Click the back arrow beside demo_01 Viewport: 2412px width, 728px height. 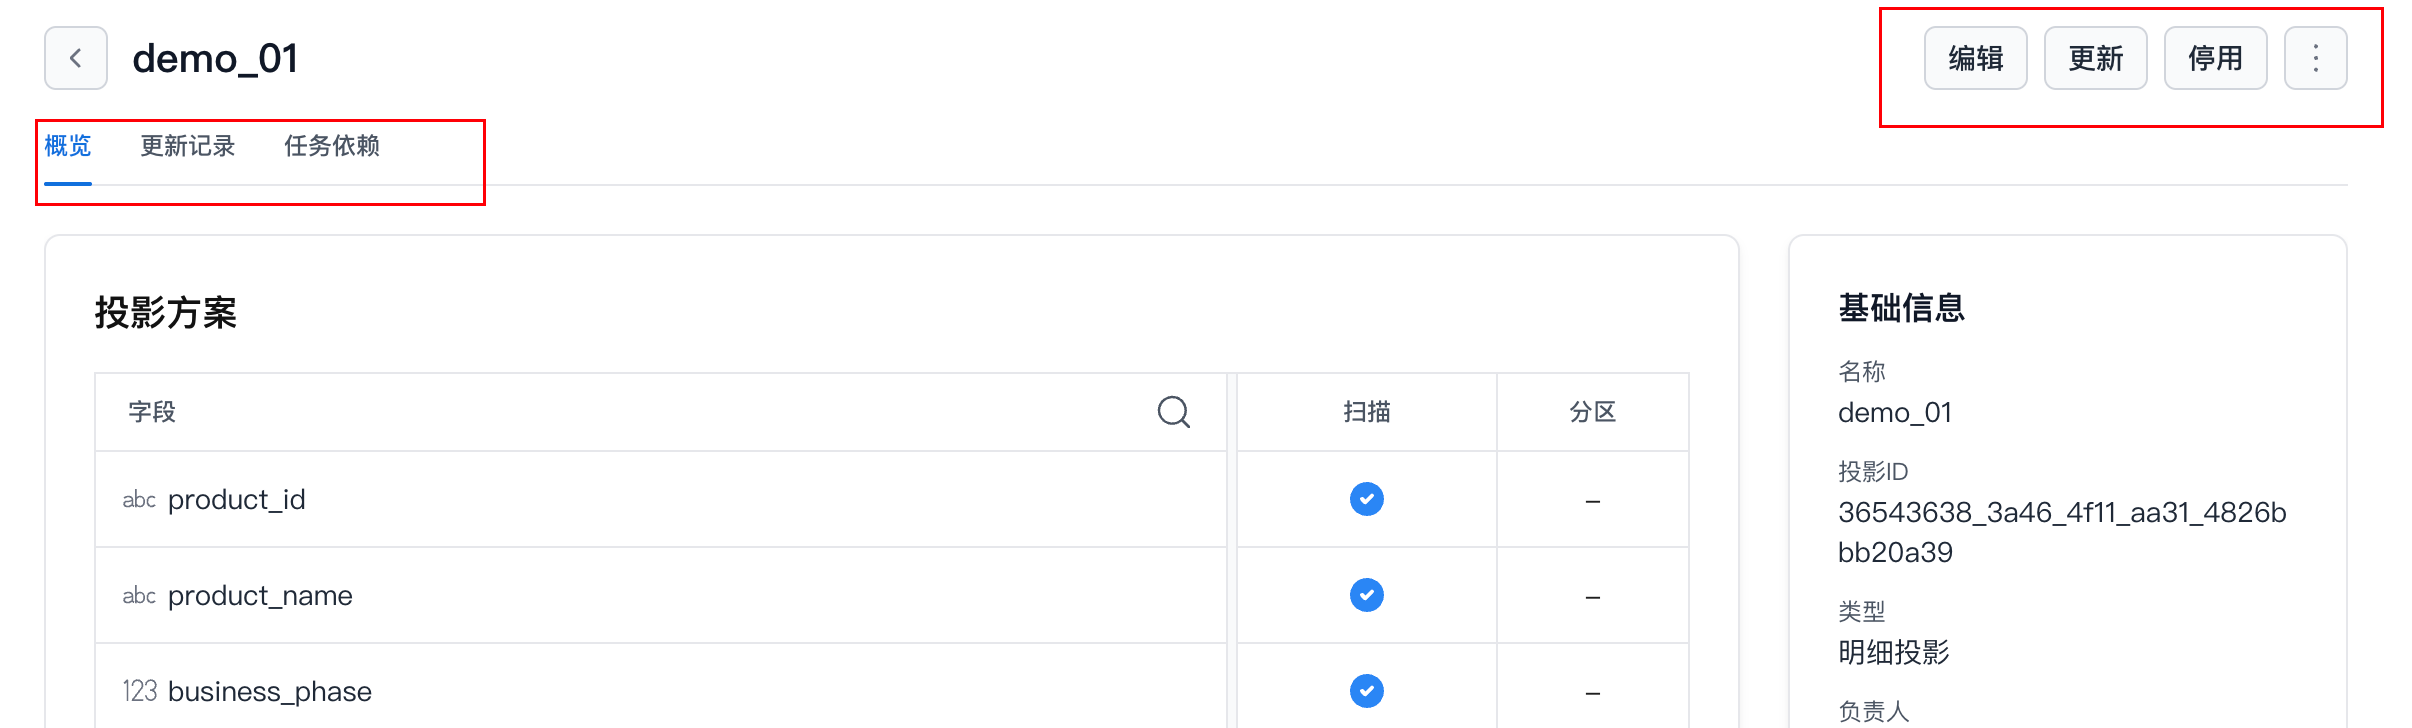[76, 58]
